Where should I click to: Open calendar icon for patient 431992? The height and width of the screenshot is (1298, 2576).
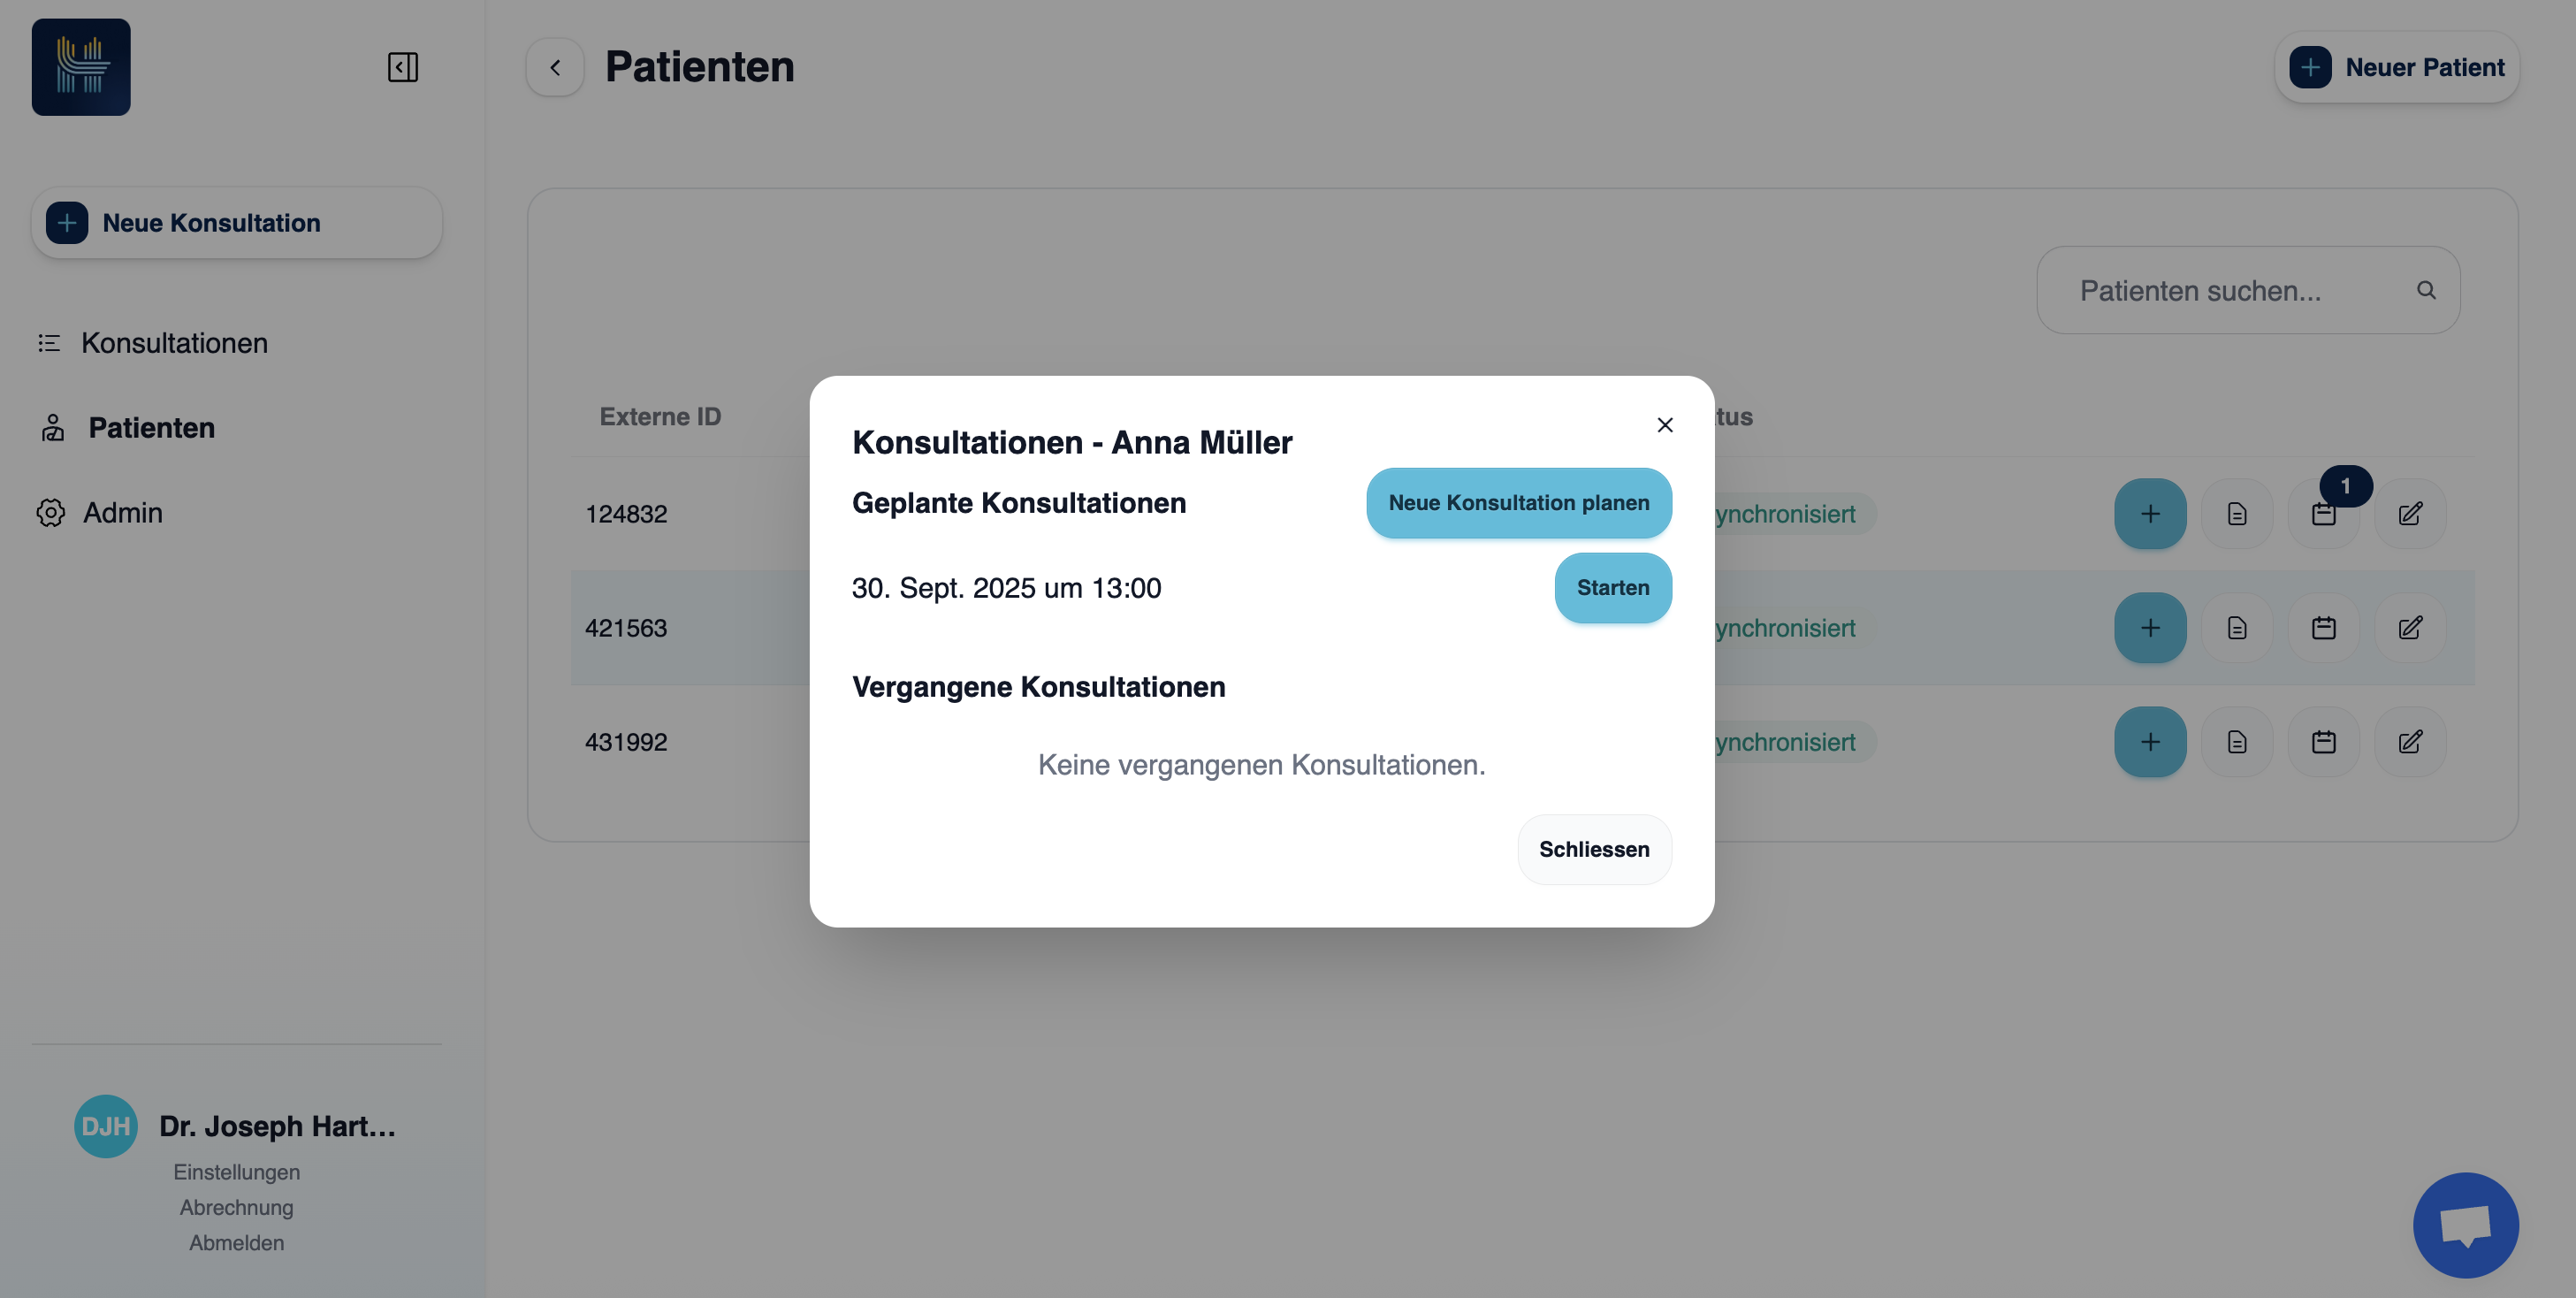coord(2323,742)
